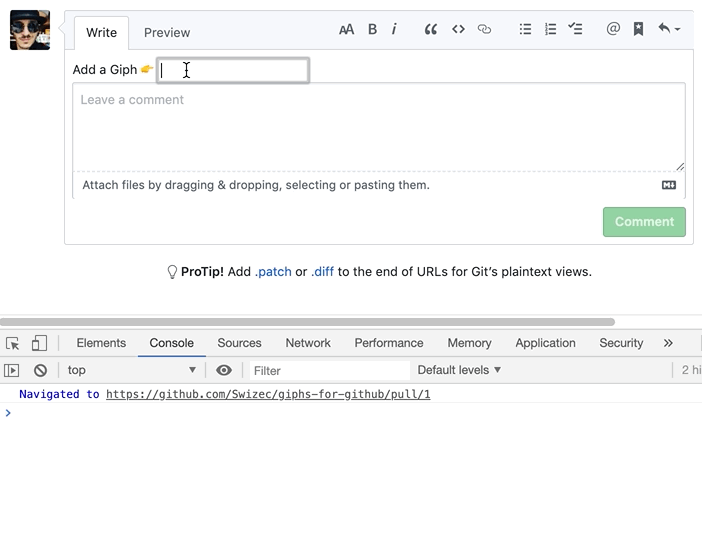This screenshot has height=559, width=702.
Task: Switch to the Write tab
Action: point(102,33)
